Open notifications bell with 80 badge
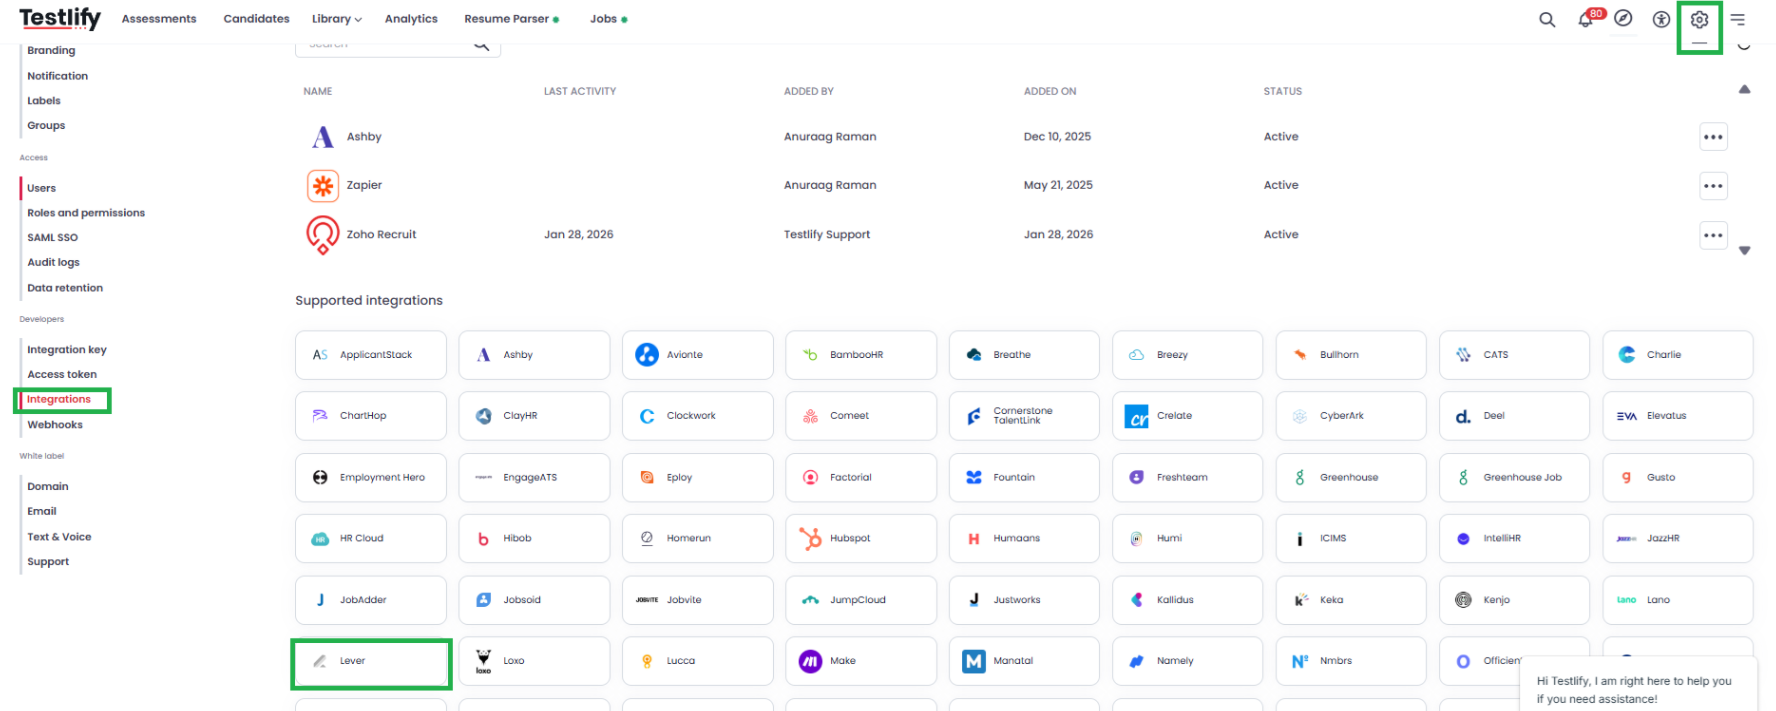 coord(1588,18)
